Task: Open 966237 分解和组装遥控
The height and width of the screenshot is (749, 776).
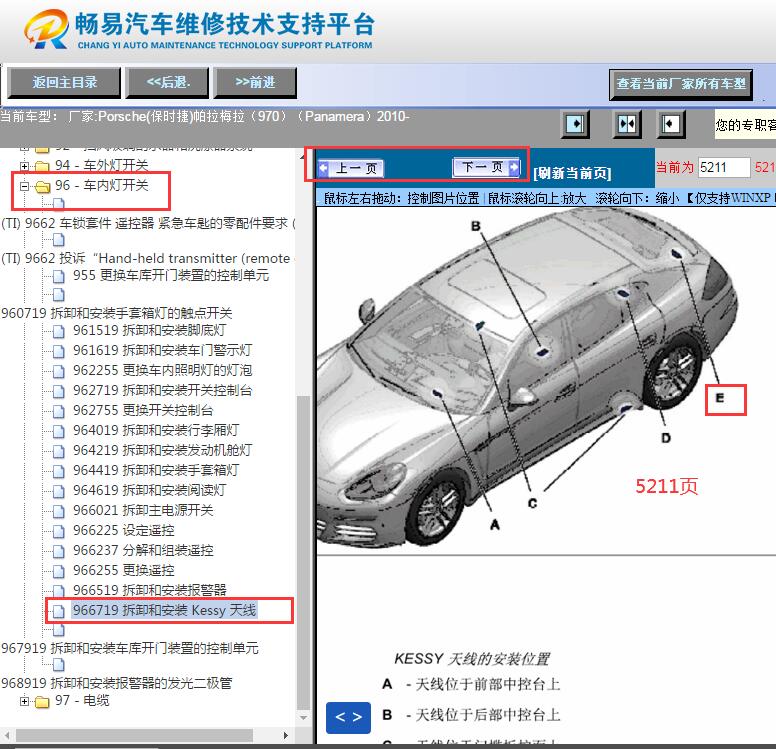Action: tap(143, 550)
